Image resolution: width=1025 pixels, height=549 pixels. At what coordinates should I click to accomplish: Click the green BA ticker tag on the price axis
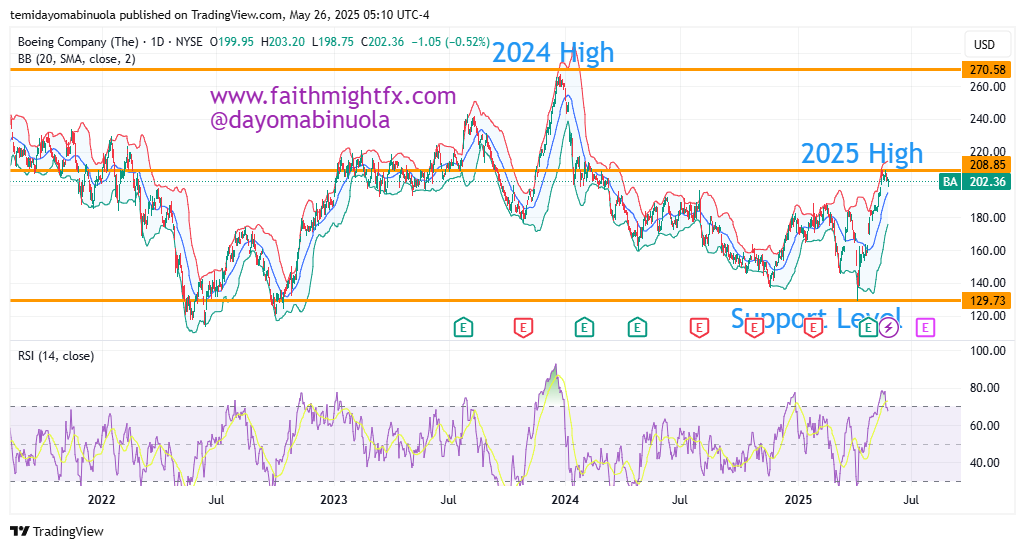[x=950, y=182]
